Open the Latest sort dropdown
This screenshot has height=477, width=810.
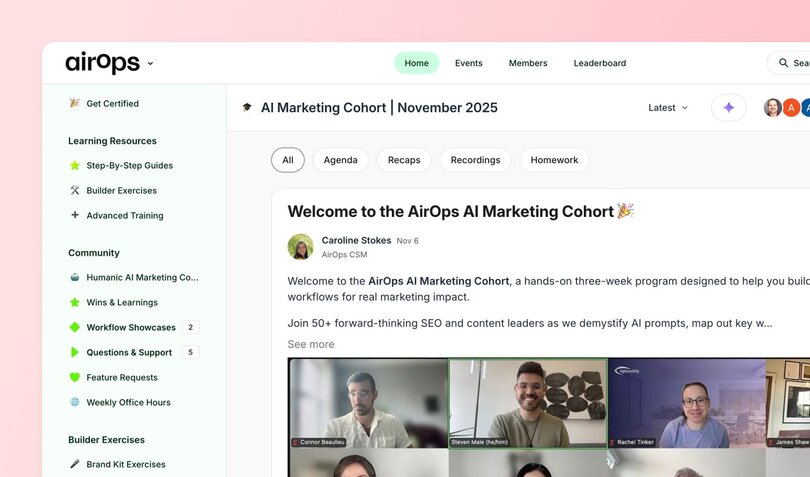click(x=668, y=107)
